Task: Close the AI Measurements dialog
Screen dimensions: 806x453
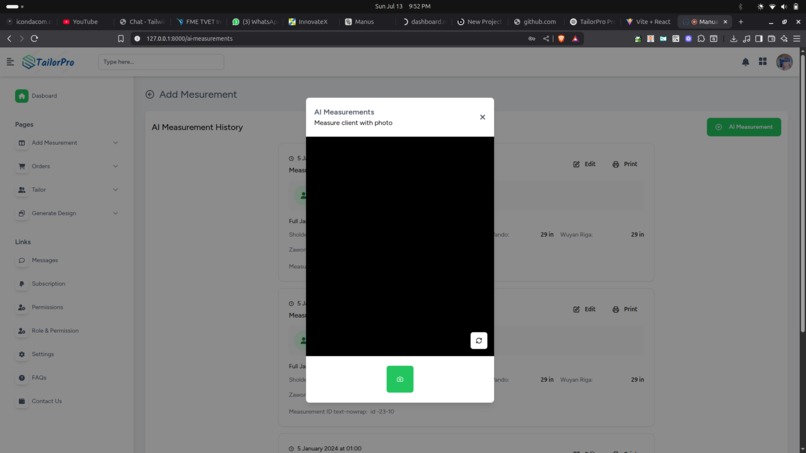Action: (482, 117)
